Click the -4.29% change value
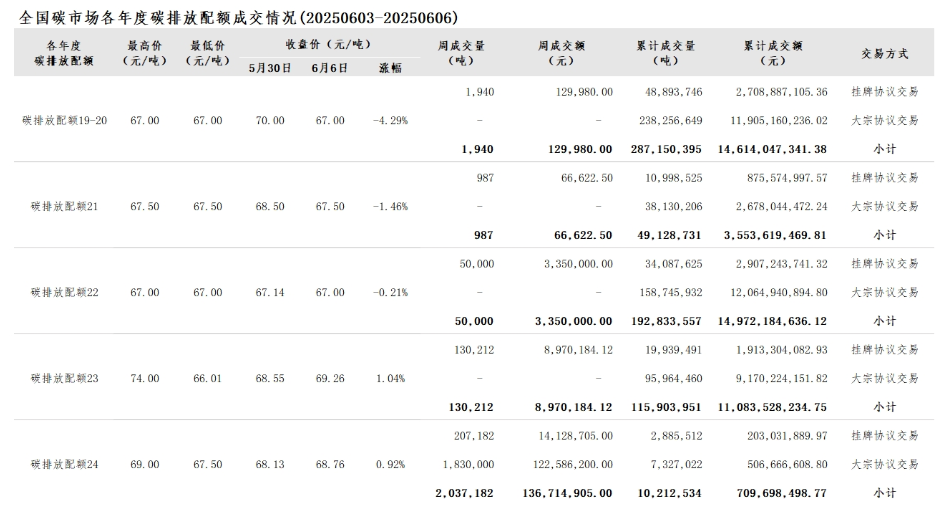Viewport: 943px width, 513px height. pos(390,120)
